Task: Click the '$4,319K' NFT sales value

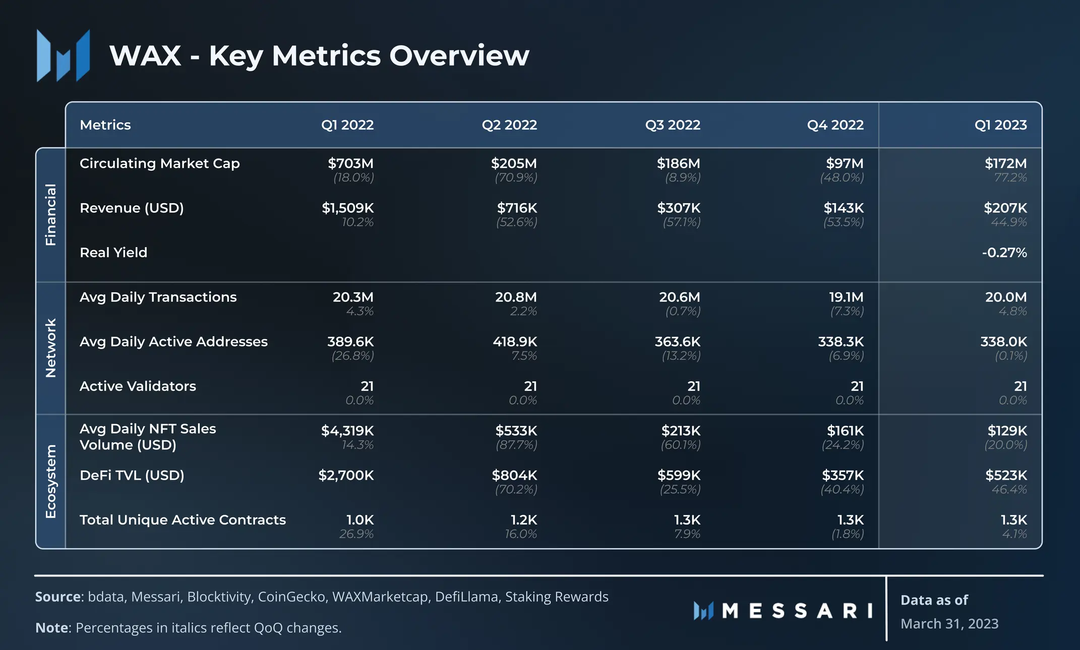Action: (347, 431)
